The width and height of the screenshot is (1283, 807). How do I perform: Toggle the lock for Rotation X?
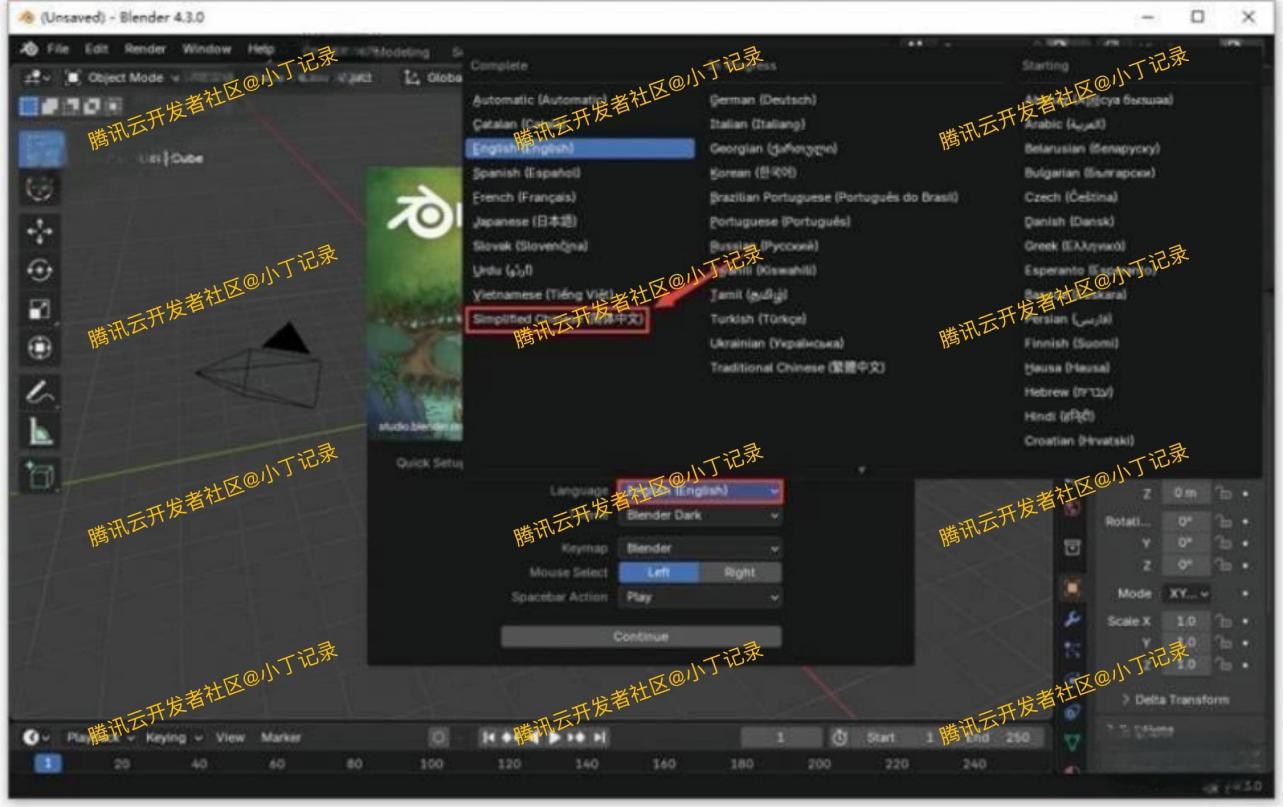1222,522
